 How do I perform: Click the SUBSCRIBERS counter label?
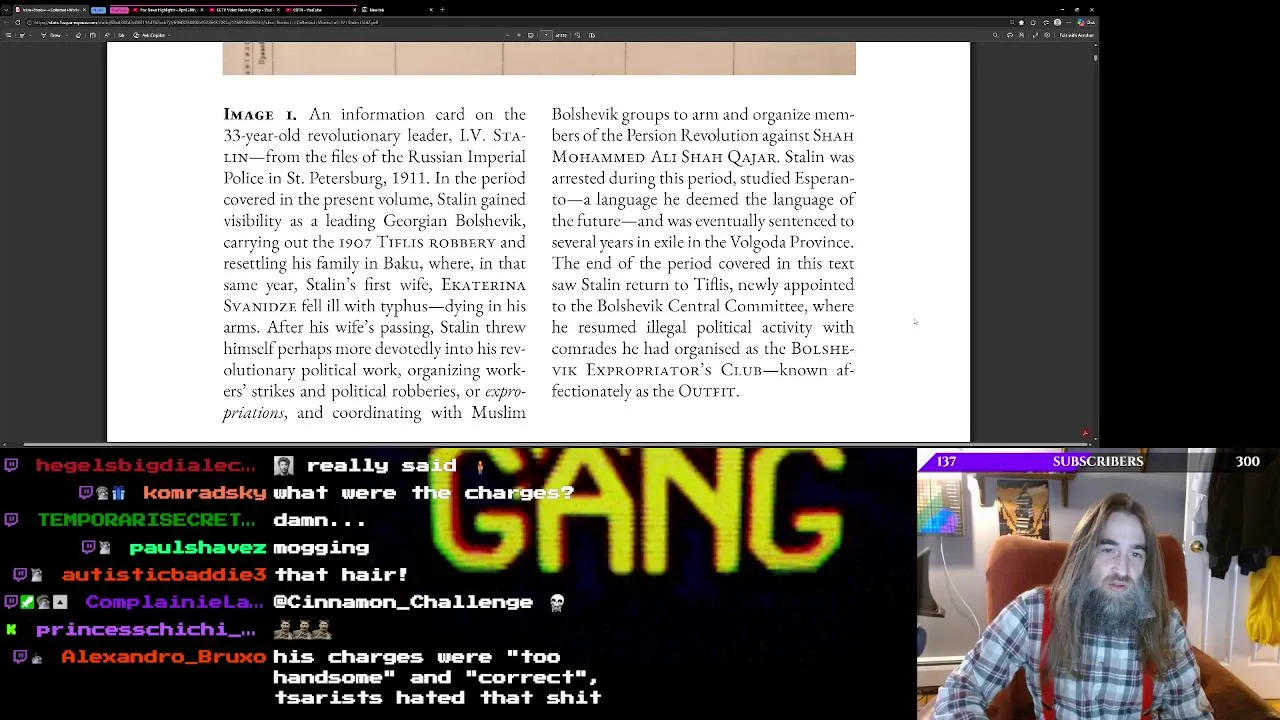[x=1097, y=461]
